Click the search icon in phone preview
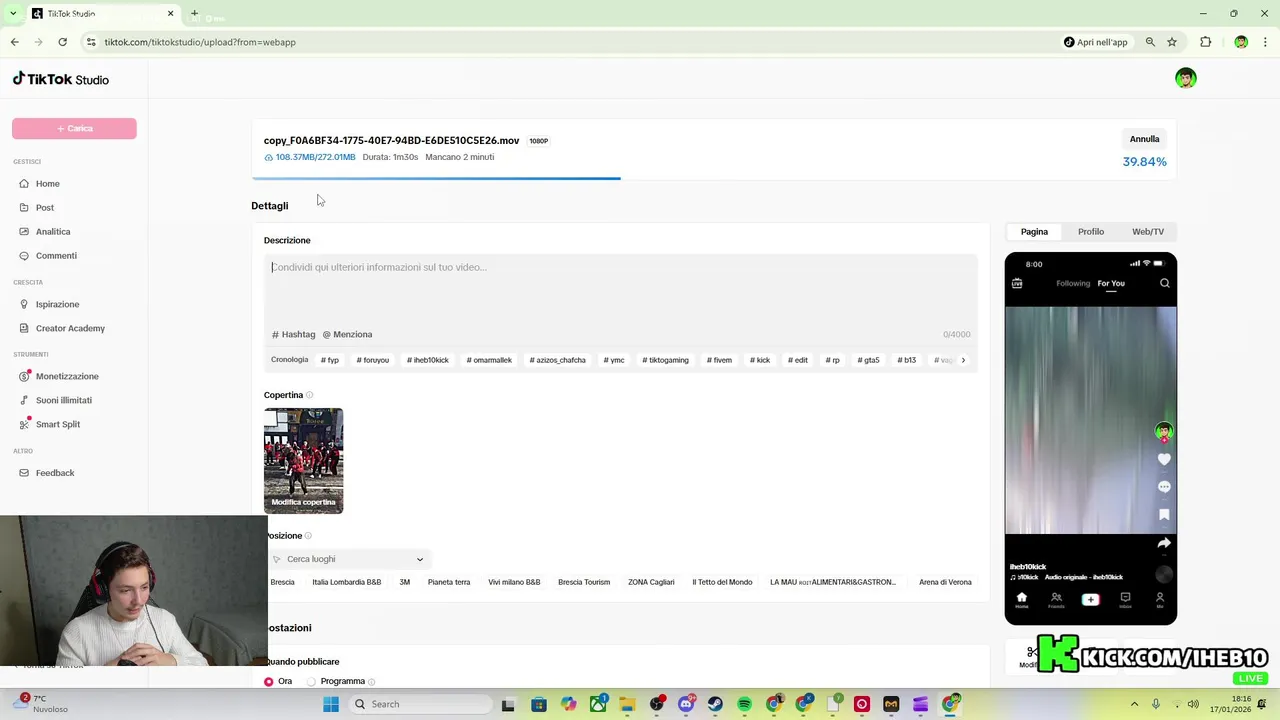Screen dimensions: 1280x720 (x=1165, y=283)
